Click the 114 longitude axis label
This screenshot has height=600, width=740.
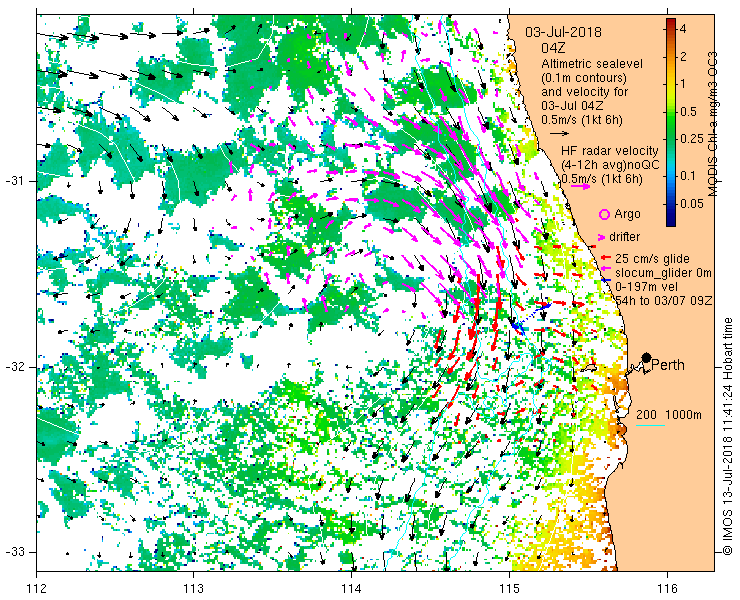[351, 589]
